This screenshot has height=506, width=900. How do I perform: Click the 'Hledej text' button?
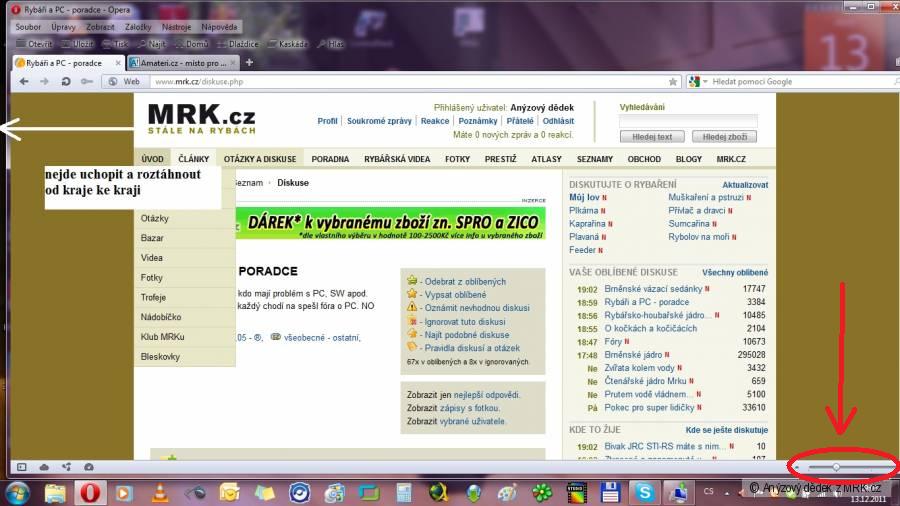(x=652, y=137)
